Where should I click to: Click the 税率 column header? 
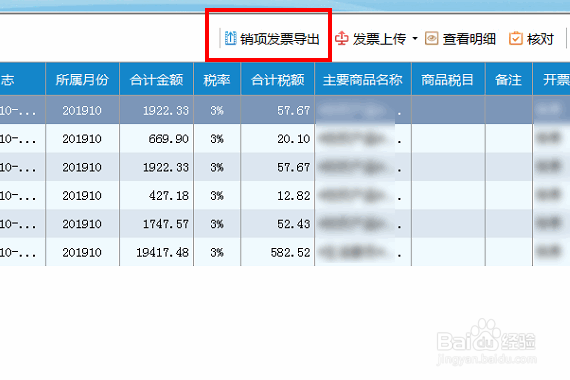(x=217, y=79)
